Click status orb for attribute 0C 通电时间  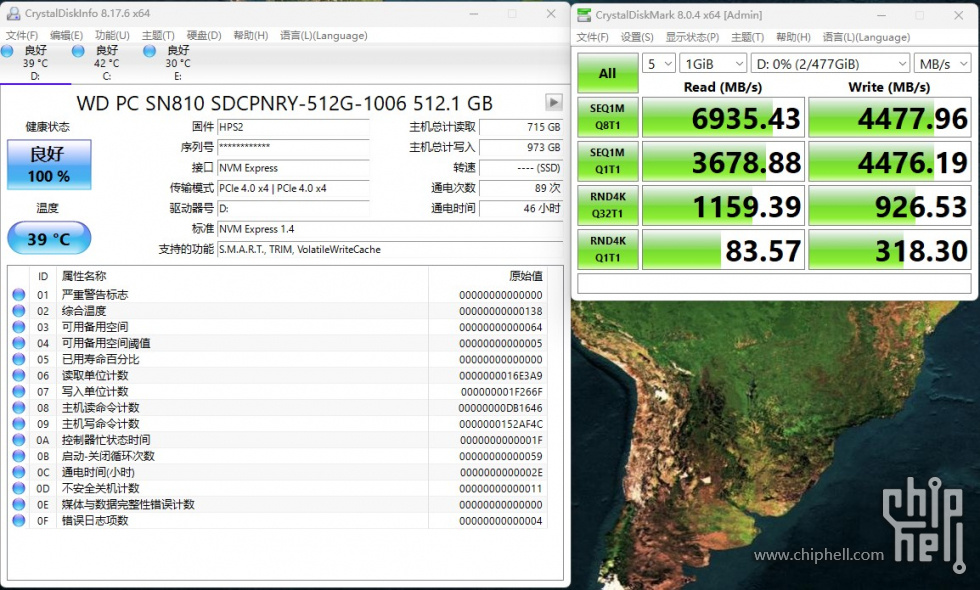pyautogui.click(x=18, y=472)
